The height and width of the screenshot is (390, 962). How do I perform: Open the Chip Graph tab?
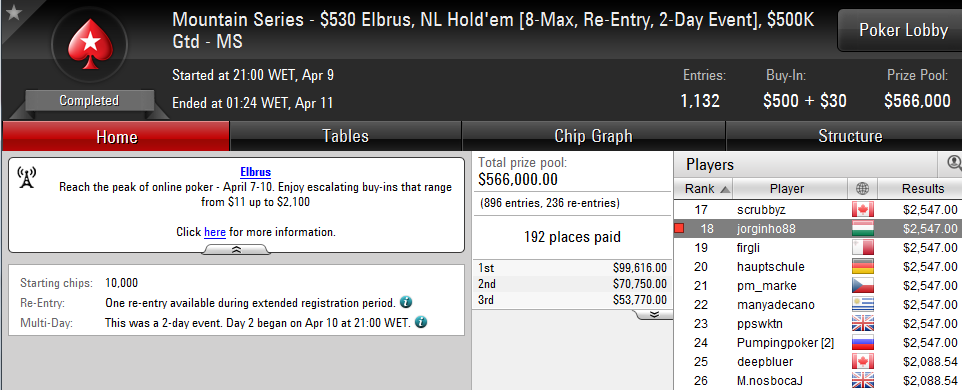pos(593,136)
